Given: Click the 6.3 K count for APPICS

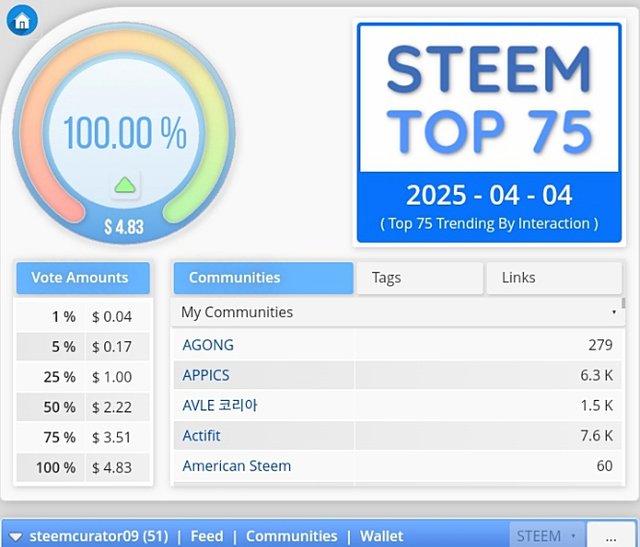Looking at the screenshot, I should tap(596, 375).
